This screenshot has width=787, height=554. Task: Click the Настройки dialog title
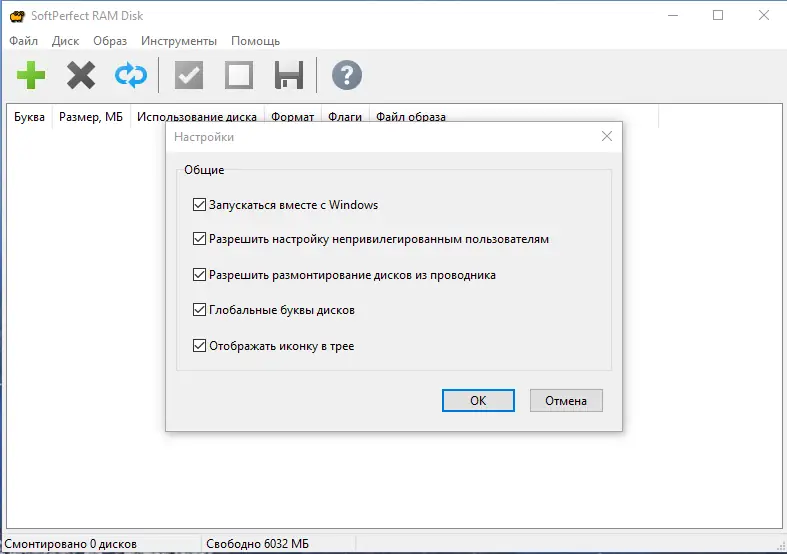(x=204, y=137)
